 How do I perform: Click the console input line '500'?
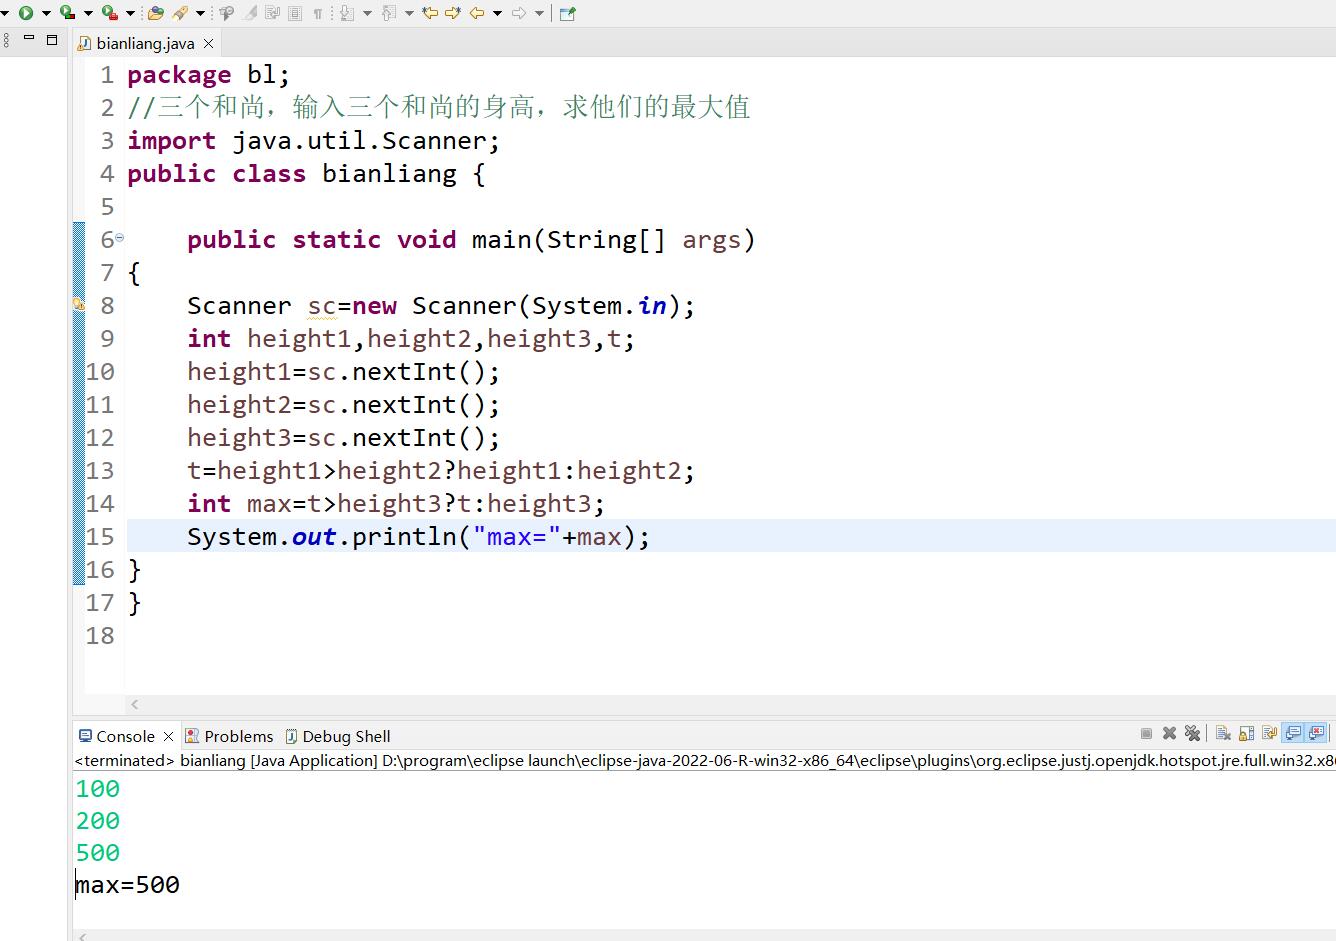(x=98, y=853)
